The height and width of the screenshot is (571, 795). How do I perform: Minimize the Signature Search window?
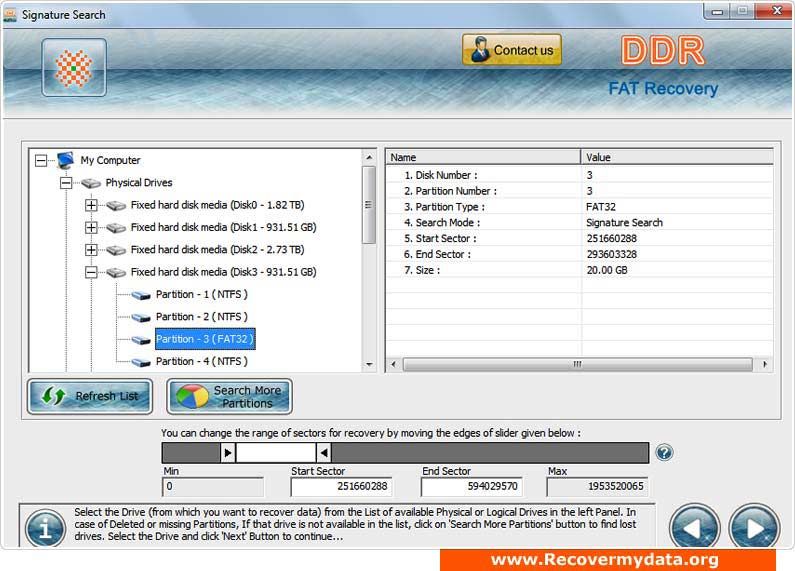point(717,11)
